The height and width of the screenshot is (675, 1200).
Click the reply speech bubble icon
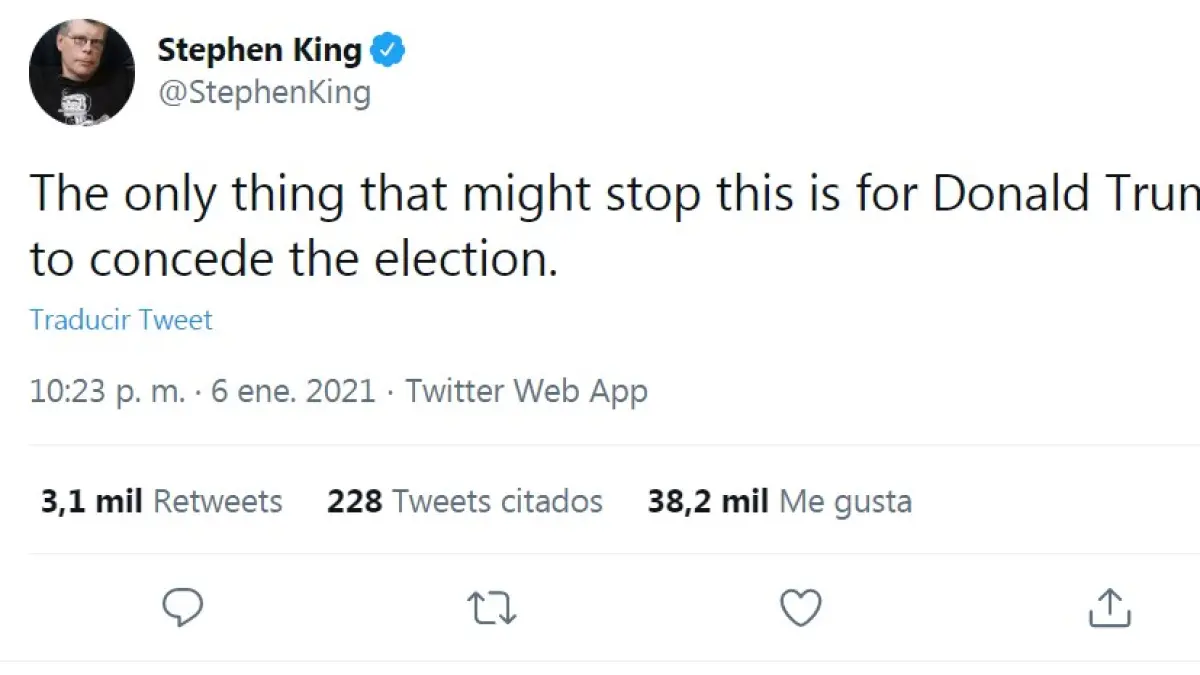pyautogui.click(x=182, y=606)
